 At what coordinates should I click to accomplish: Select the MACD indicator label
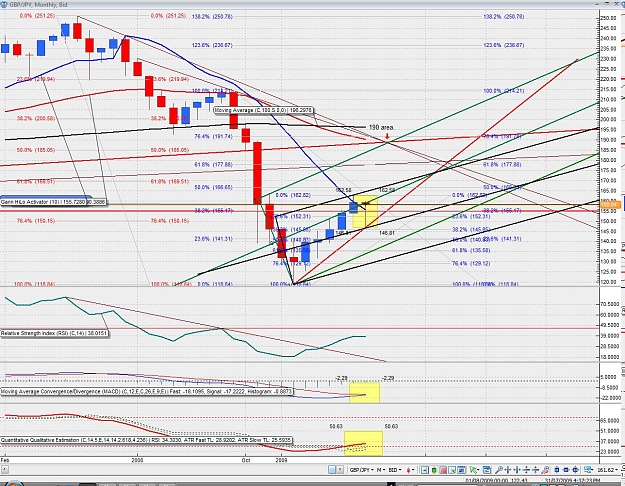[146, 392]
